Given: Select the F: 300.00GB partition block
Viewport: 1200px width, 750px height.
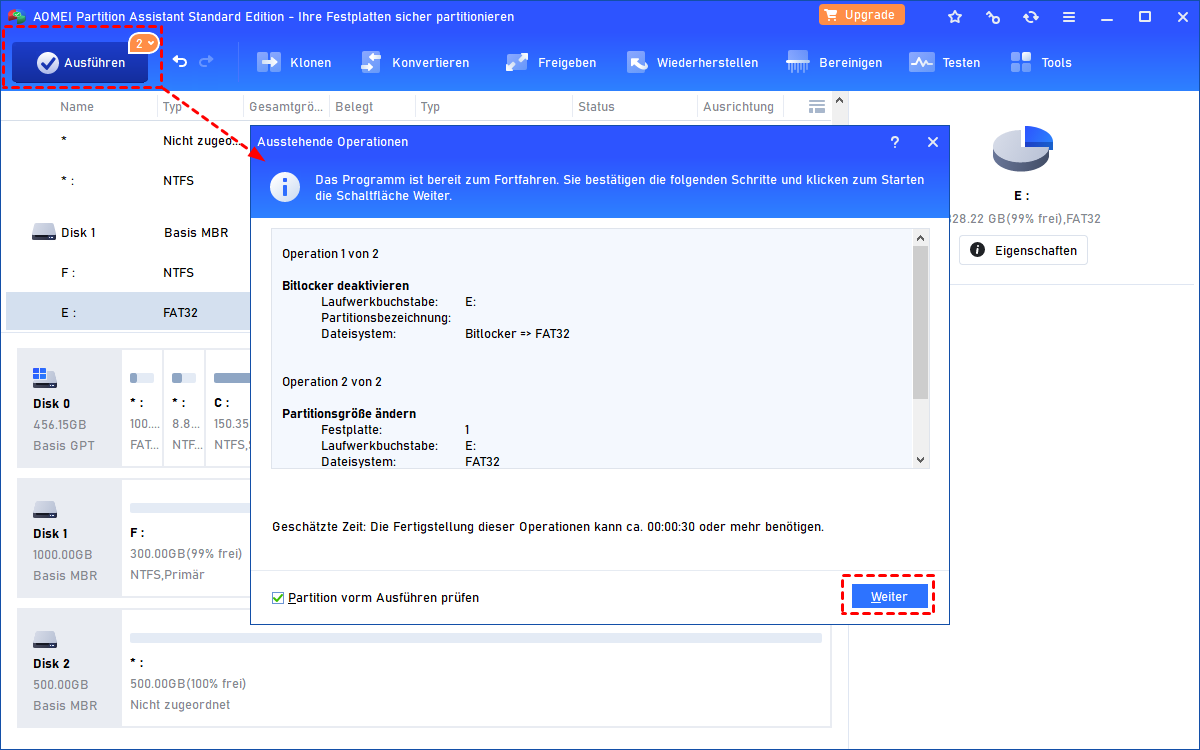Looking at the screenshot, I should (187, 537).
